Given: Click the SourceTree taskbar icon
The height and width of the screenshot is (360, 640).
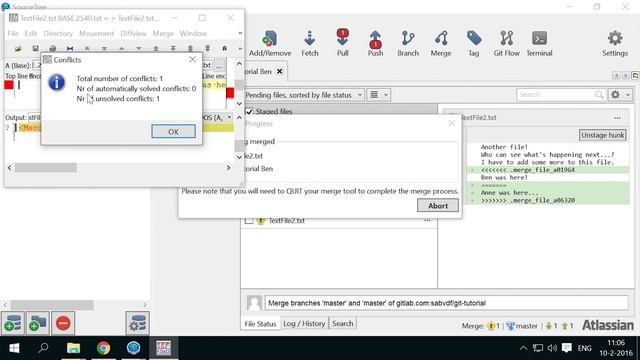Looking at the screenshot, I should (133, 348).
